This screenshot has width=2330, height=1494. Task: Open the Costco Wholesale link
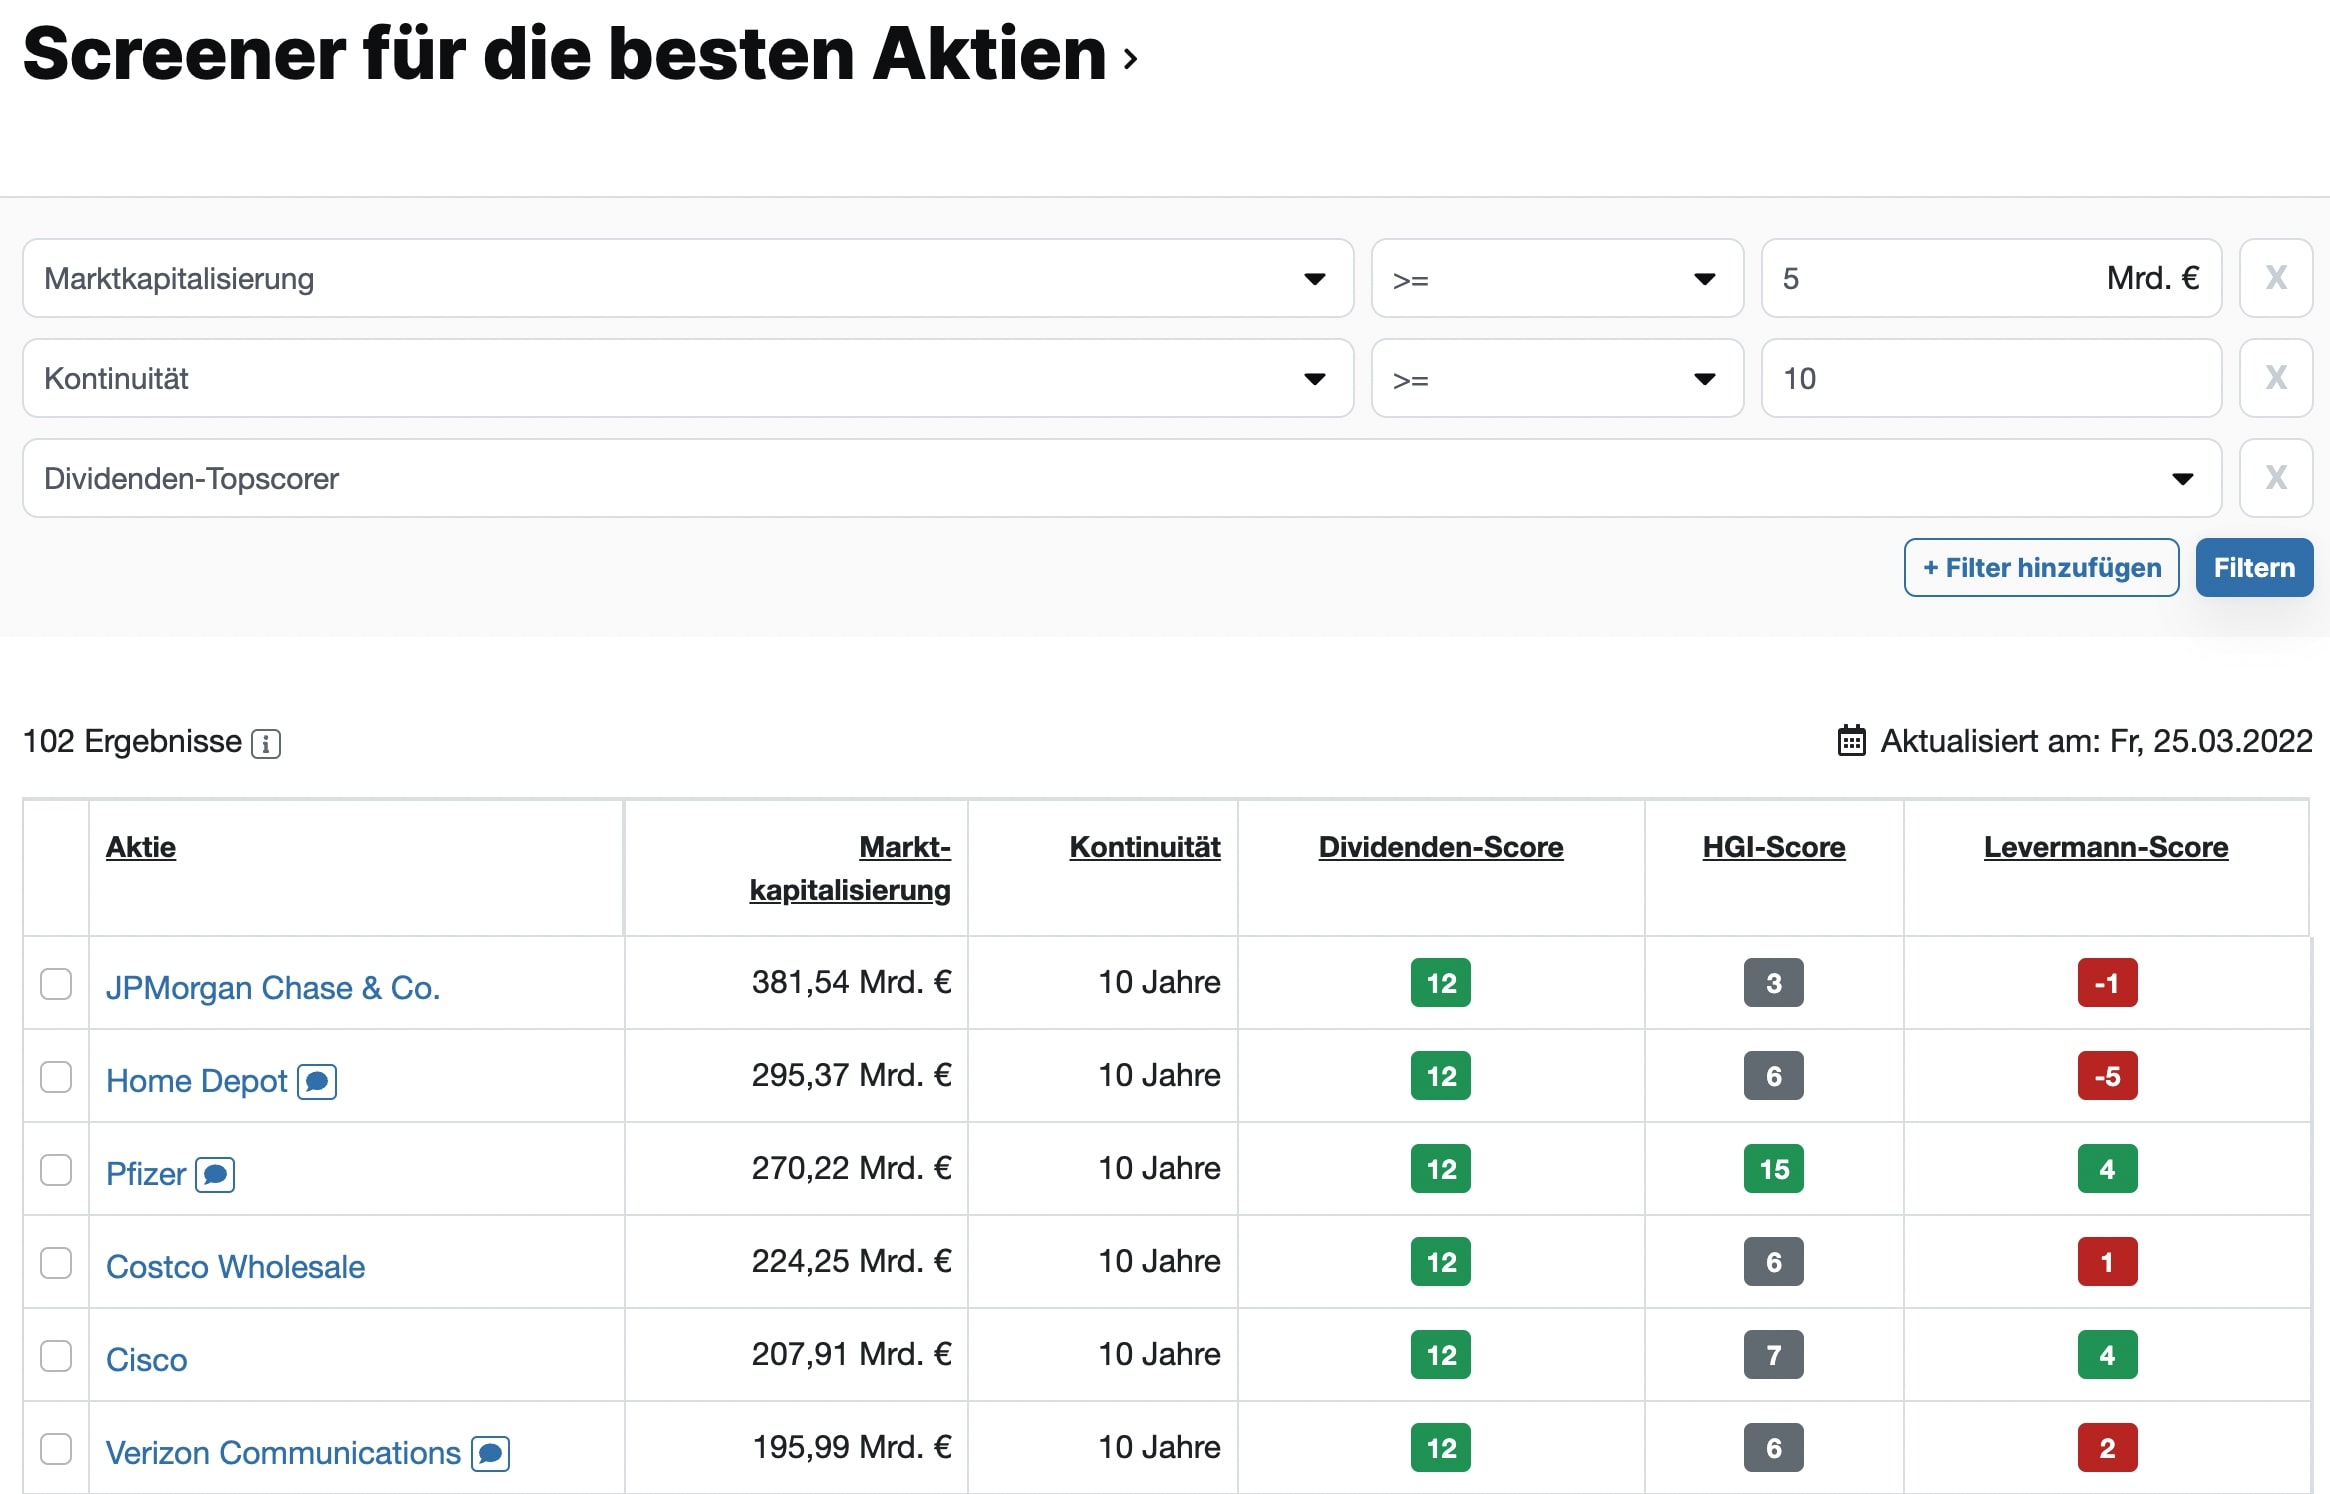coord(236,1267)
